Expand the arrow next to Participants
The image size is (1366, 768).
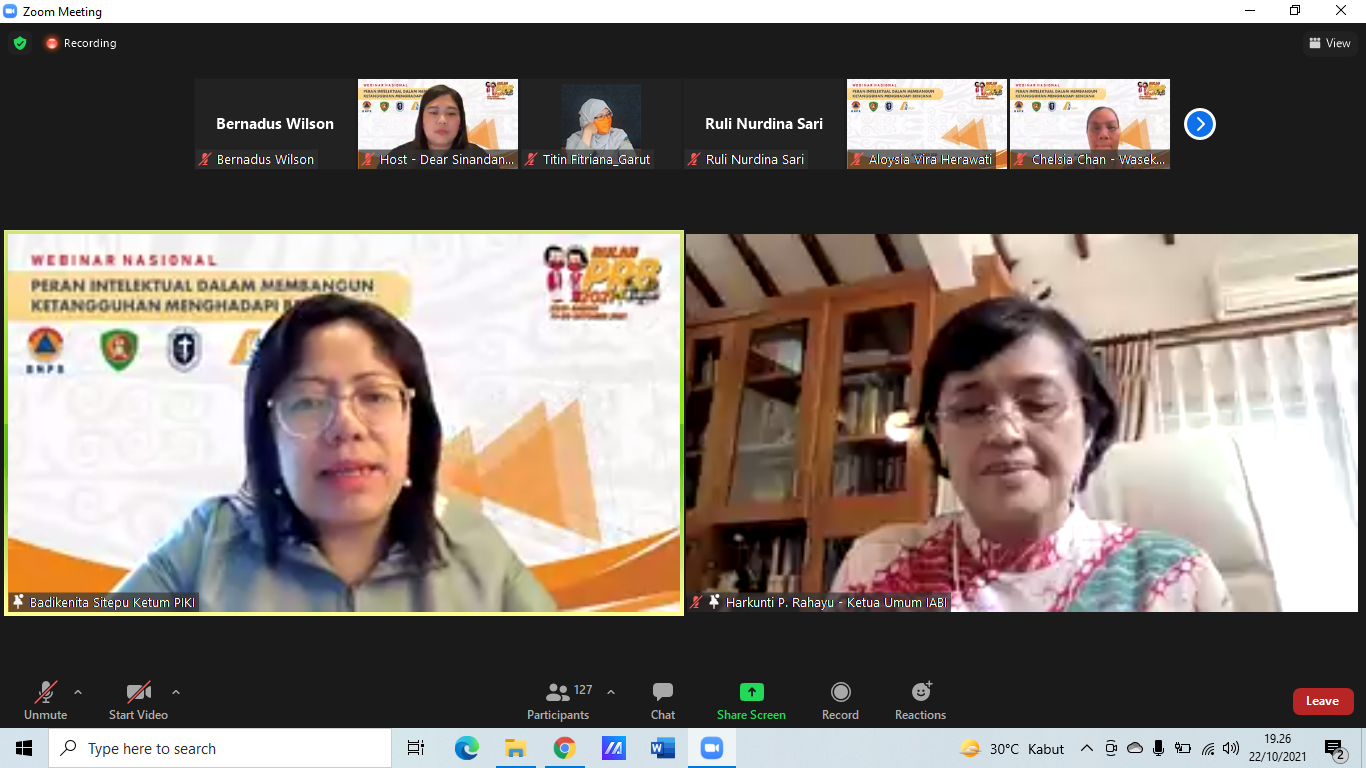point(611,692)
